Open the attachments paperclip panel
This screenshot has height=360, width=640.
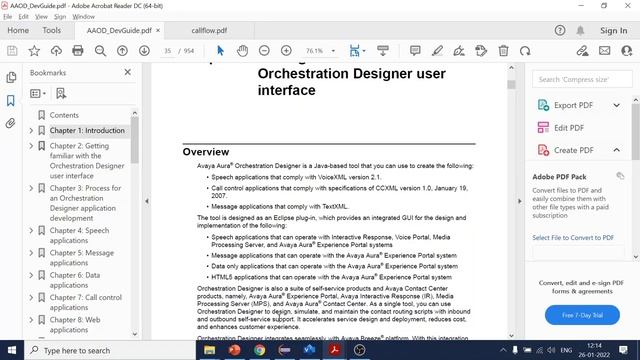tap(11, 123)
